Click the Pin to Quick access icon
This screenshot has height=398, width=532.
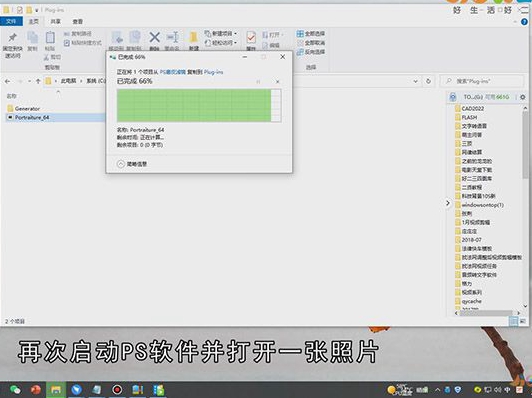(x=13, y=37)
